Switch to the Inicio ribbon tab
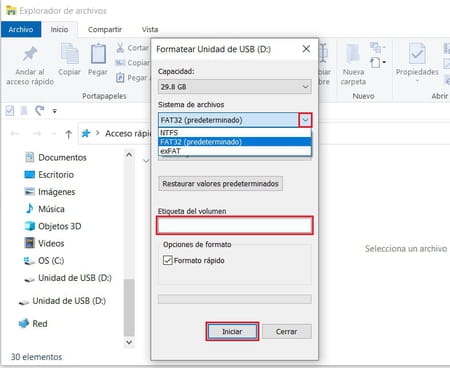Viewport: 450px width, 368px height. point(59,29)
